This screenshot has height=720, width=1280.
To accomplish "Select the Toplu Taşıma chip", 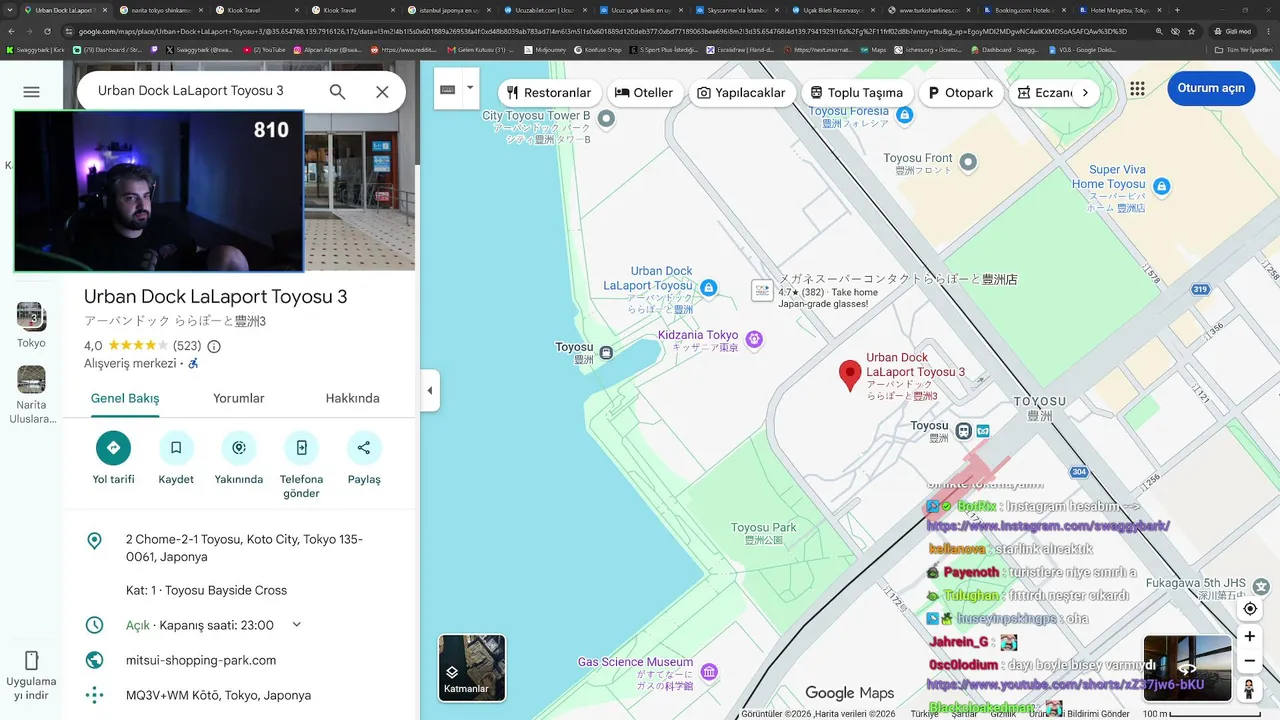I will click(857, 92).
